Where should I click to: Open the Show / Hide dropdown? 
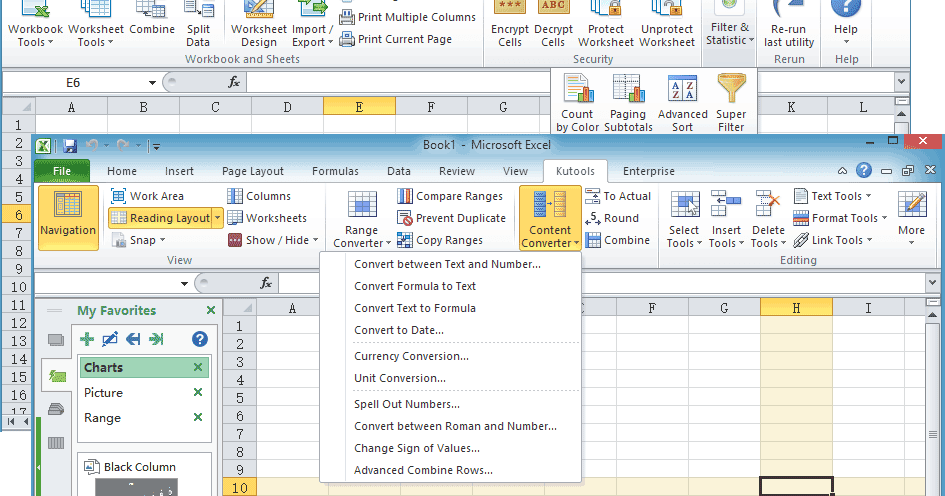(x=272, y=240)
